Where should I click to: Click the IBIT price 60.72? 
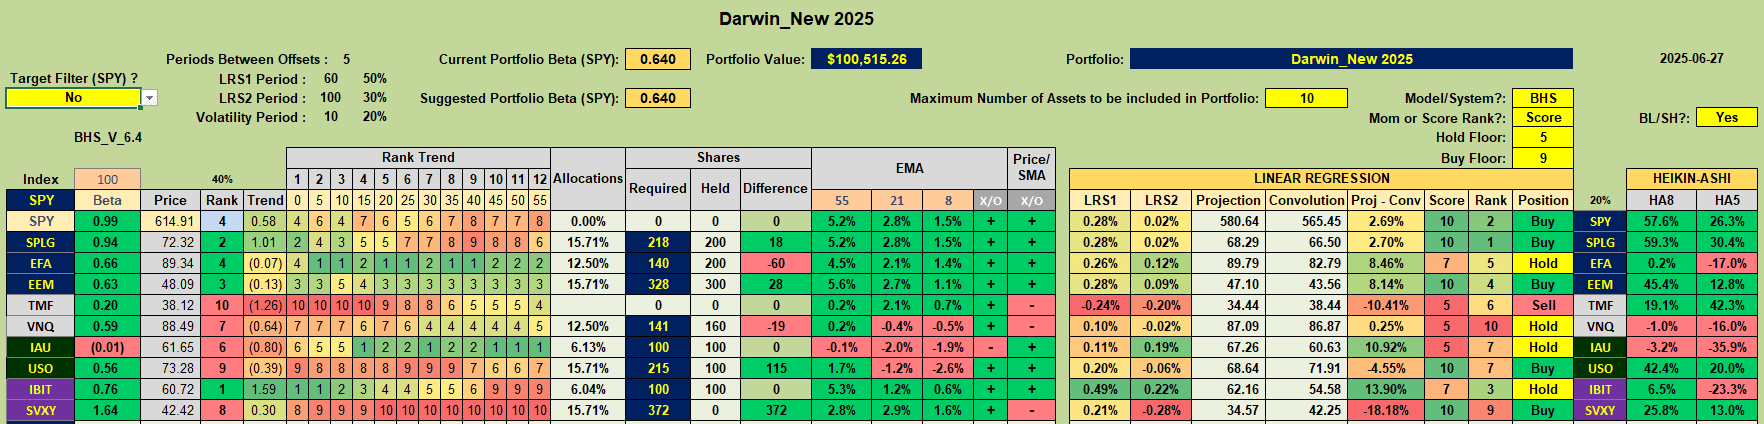[171, 389]
